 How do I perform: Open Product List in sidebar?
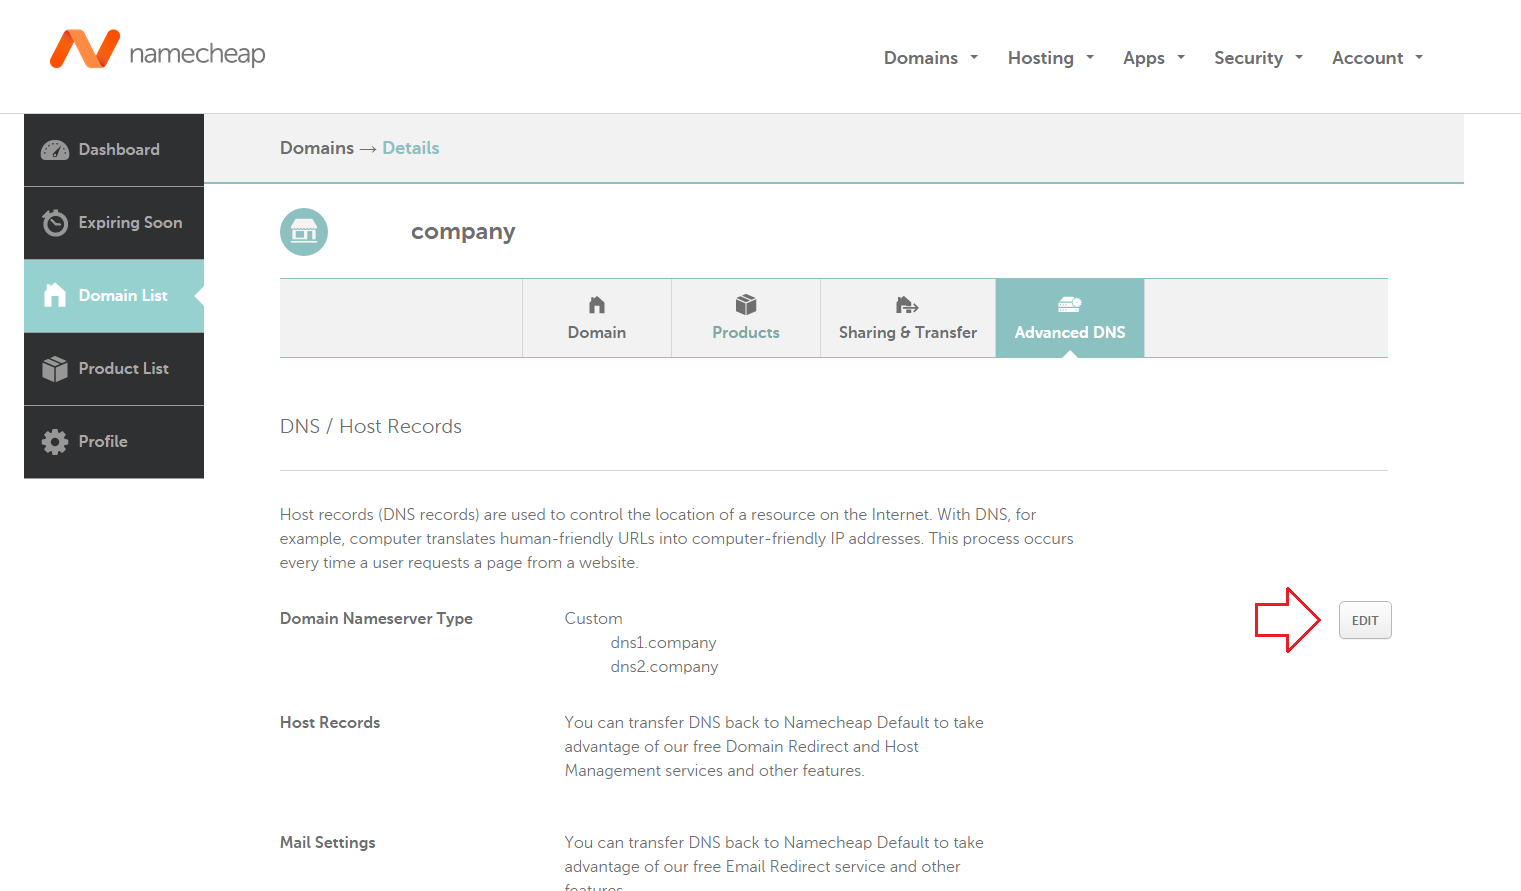coord(114,368)
